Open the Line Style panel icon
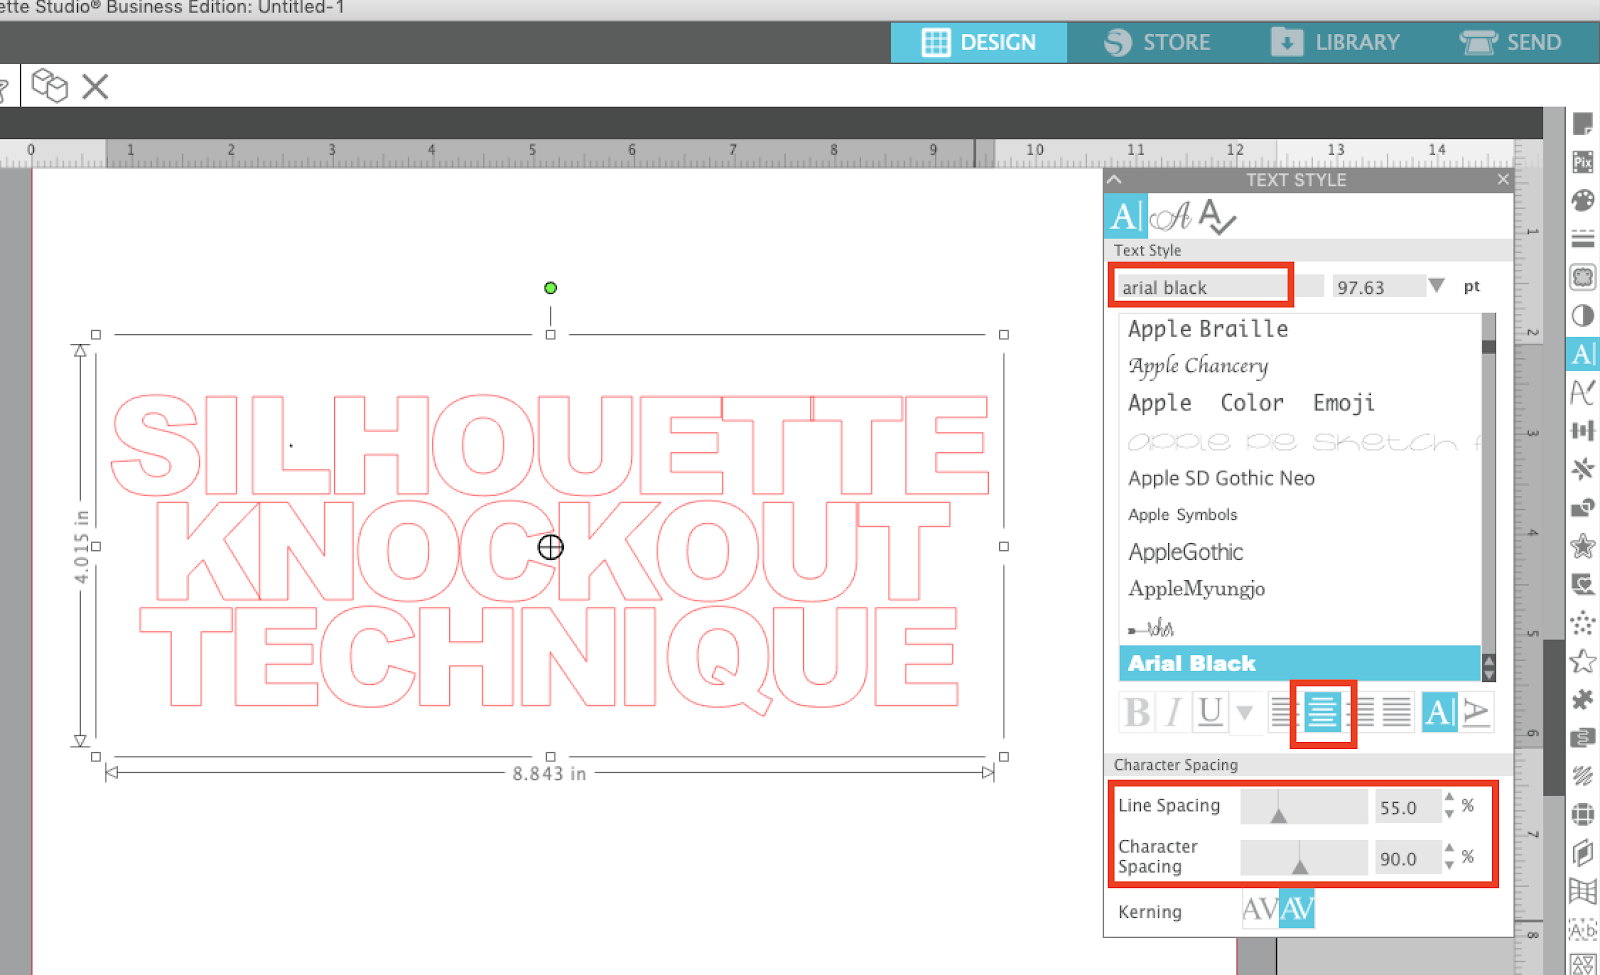 click(1583, 238)
